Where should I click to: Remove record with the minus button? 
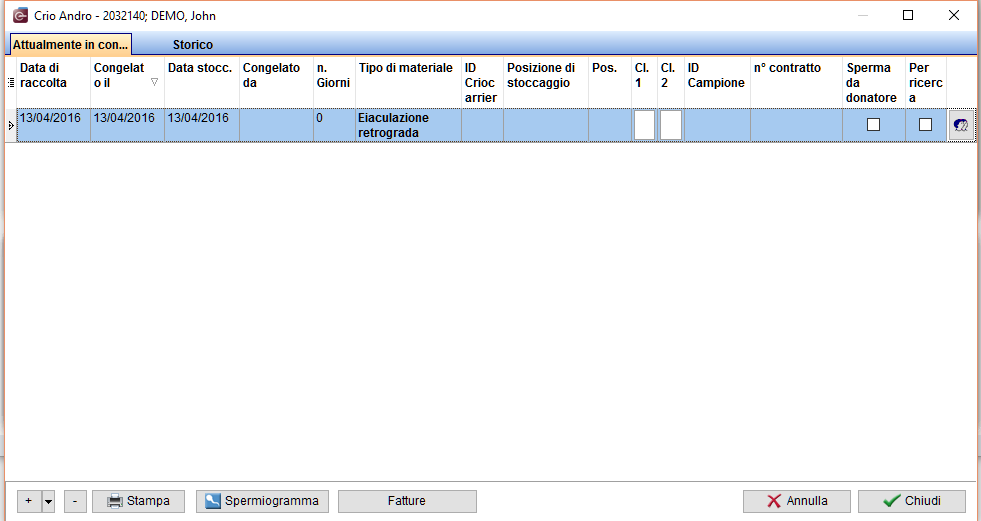coord(75,502)
